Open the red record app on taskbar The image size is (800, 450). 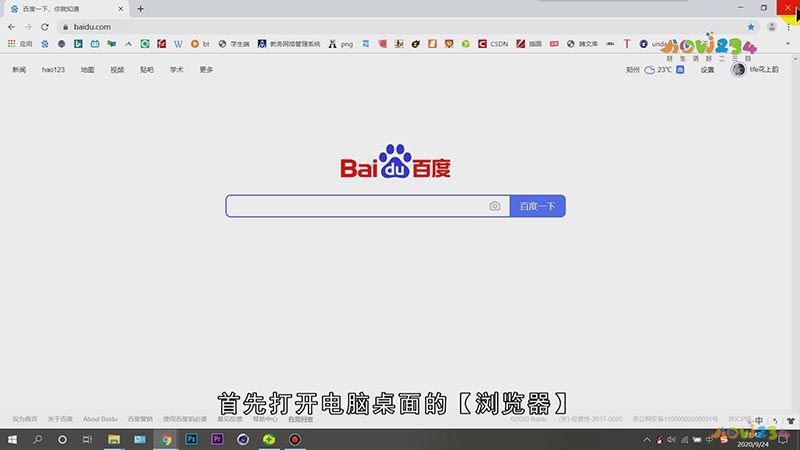(x=294, y=439)
